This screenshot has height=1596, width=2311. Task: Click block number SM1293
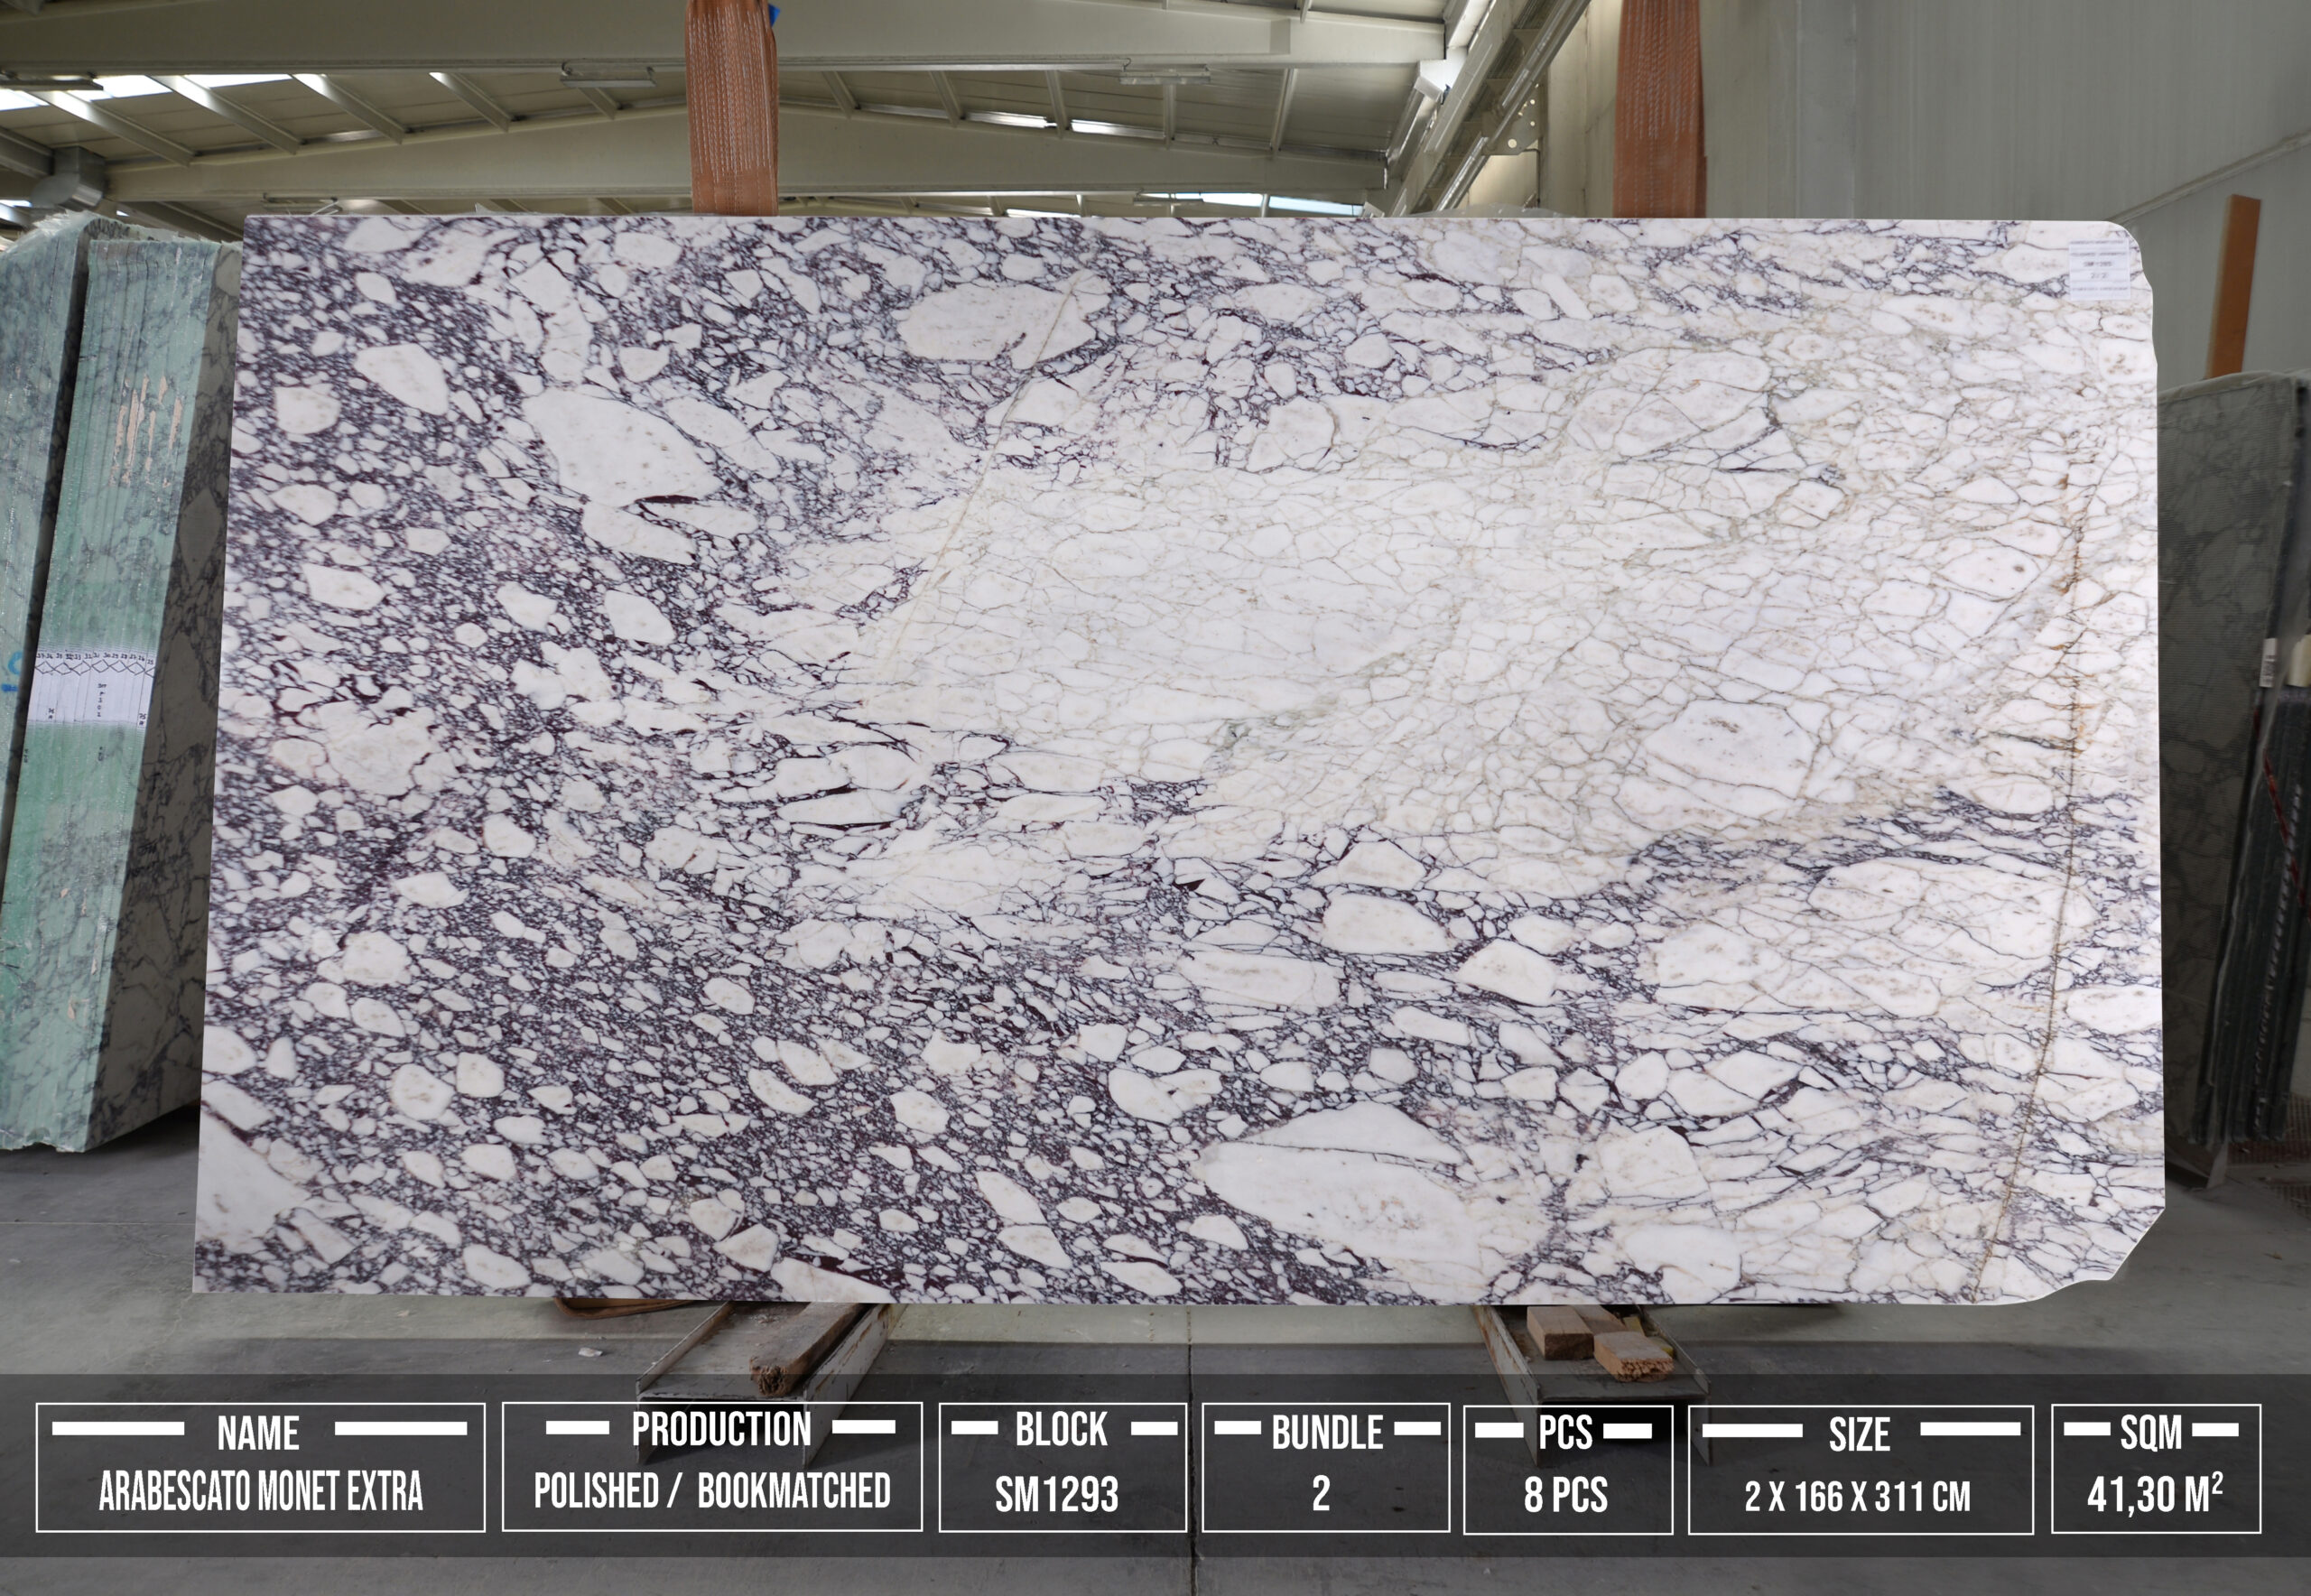[x=1056, y=1495]
